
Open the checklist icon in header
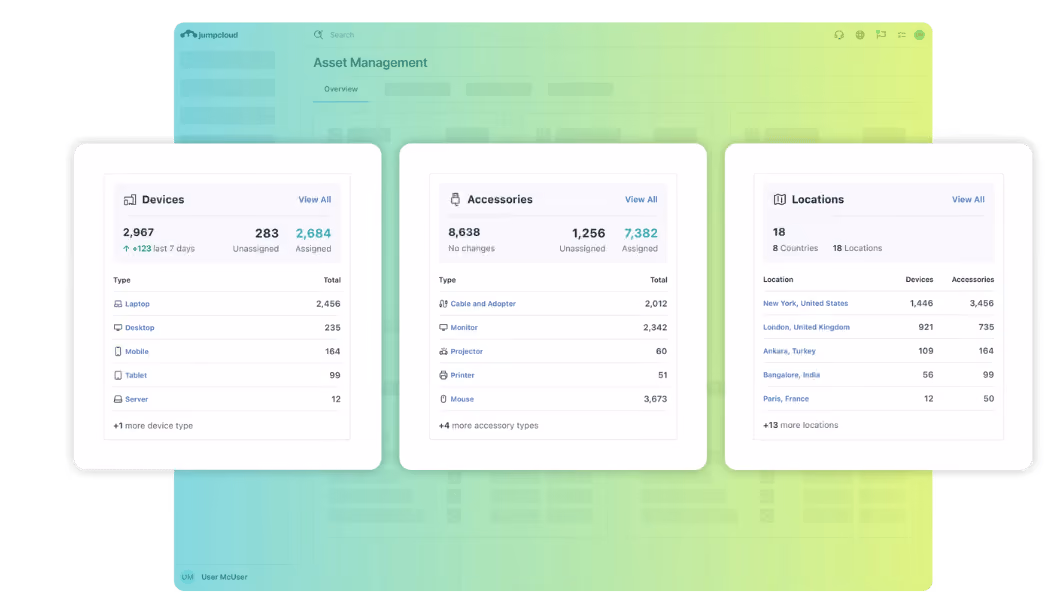tap(902, 35)
